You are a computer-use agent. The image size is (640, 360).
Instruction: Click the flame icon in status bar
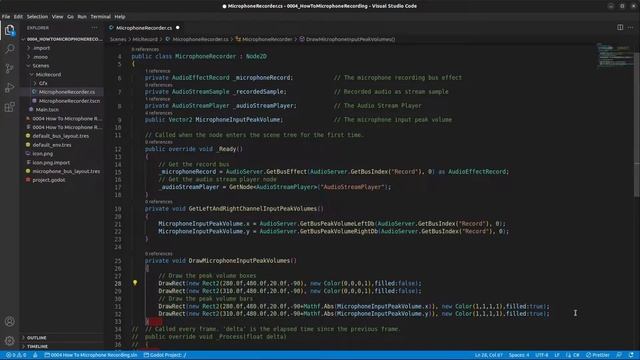35,355
